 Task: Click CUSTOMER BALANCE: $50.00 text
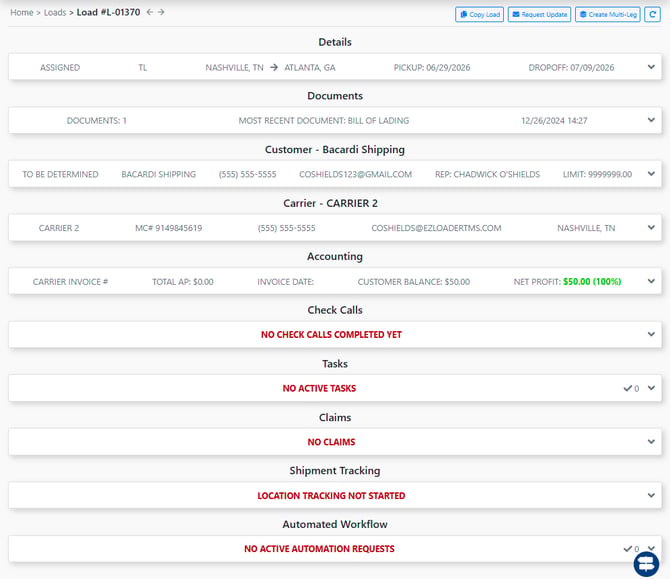coord(414,282)
